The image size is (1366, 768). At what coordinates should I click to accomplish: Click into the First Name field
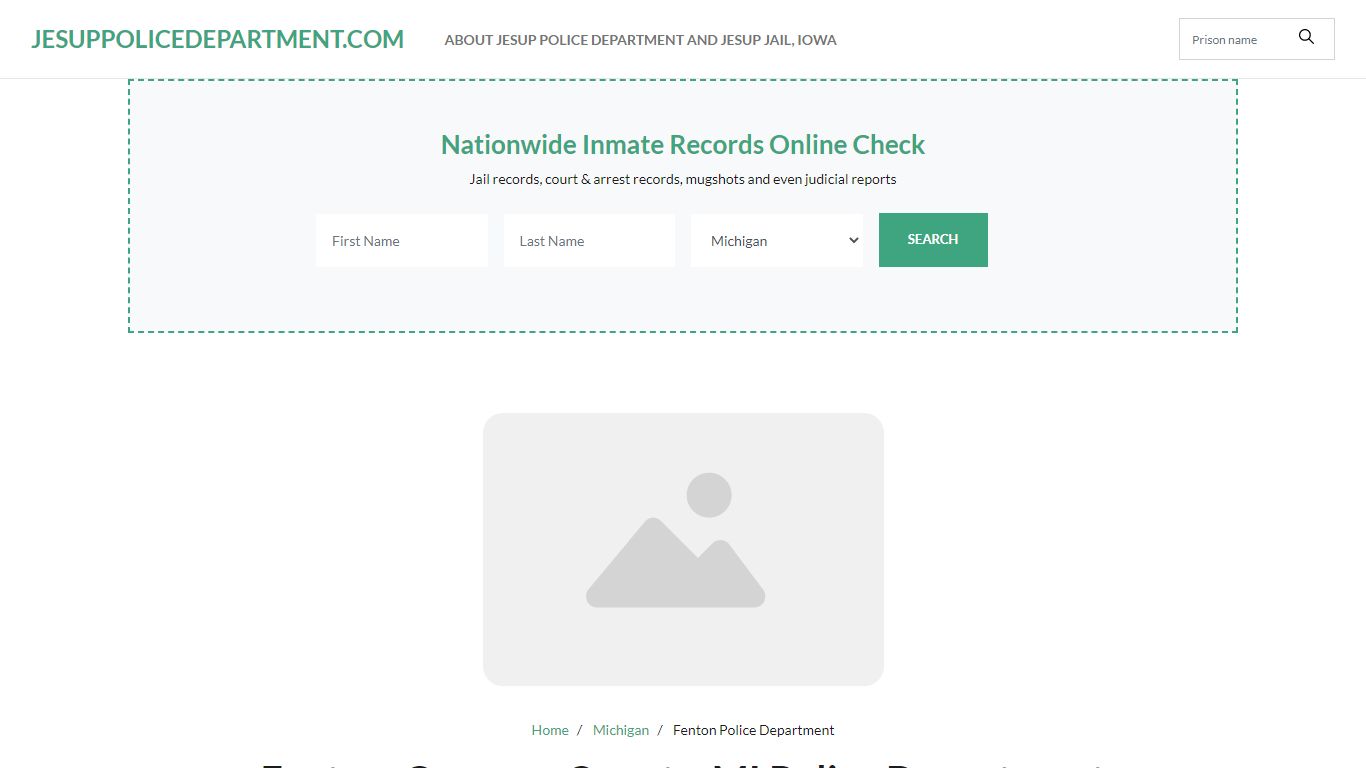pyautogui.click(x=401, y=241)
